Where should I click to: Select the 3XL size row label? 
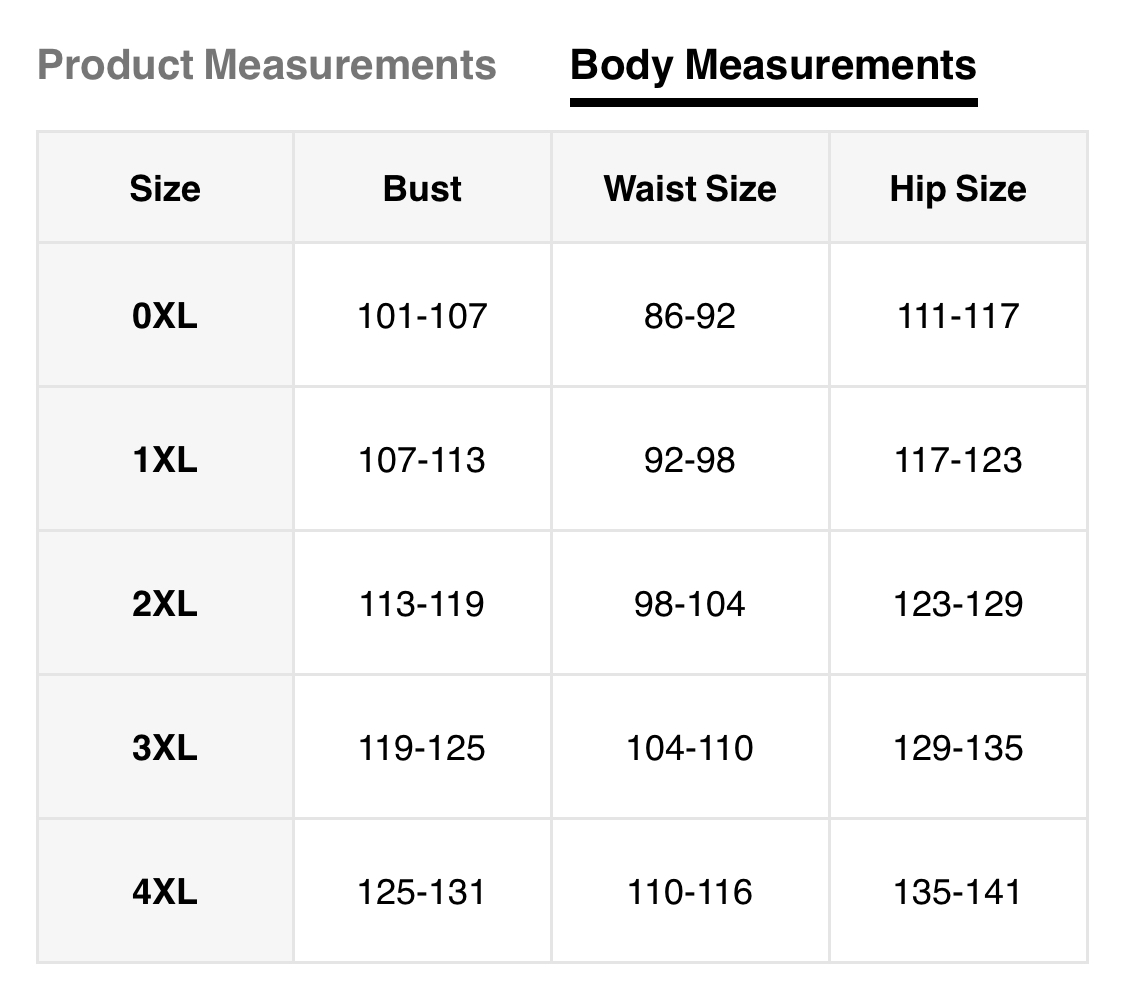pyautogui.click(x=165, y=748)
